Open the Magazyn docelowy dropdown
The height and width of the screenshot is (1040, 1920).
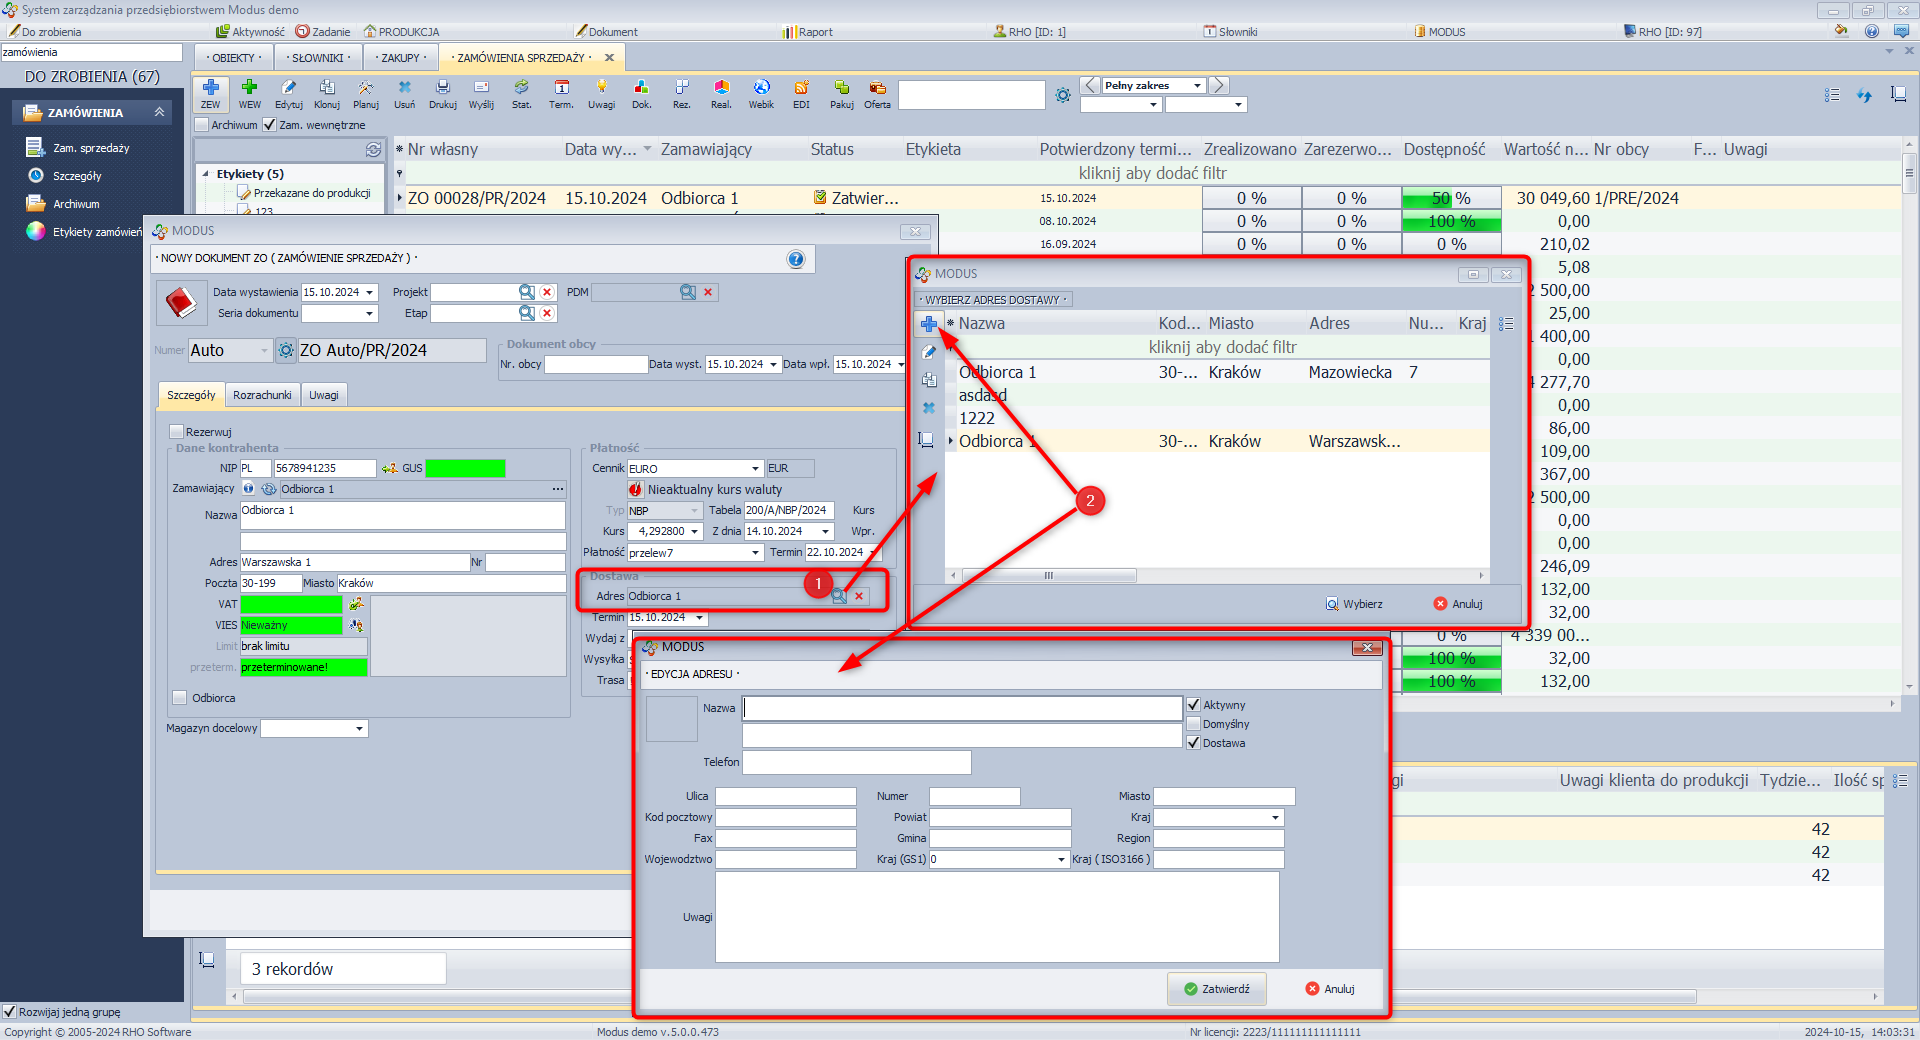(x=359, y=729)
